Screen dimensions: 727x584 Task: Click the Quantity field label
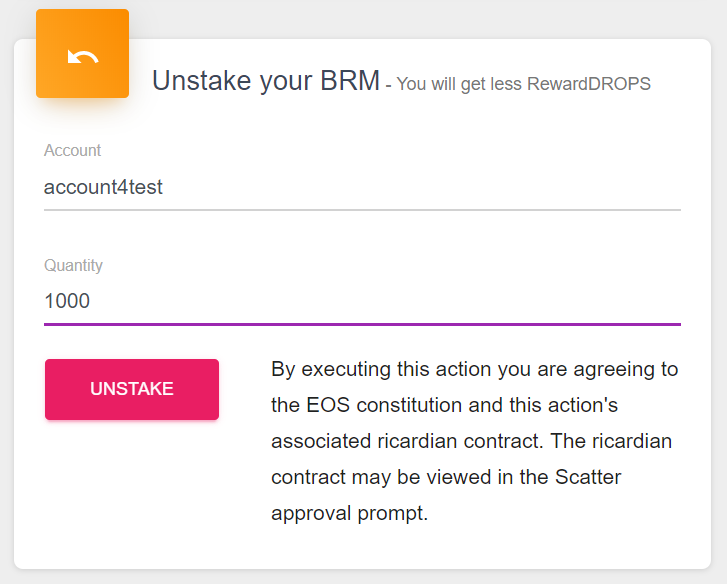(73, 265)
